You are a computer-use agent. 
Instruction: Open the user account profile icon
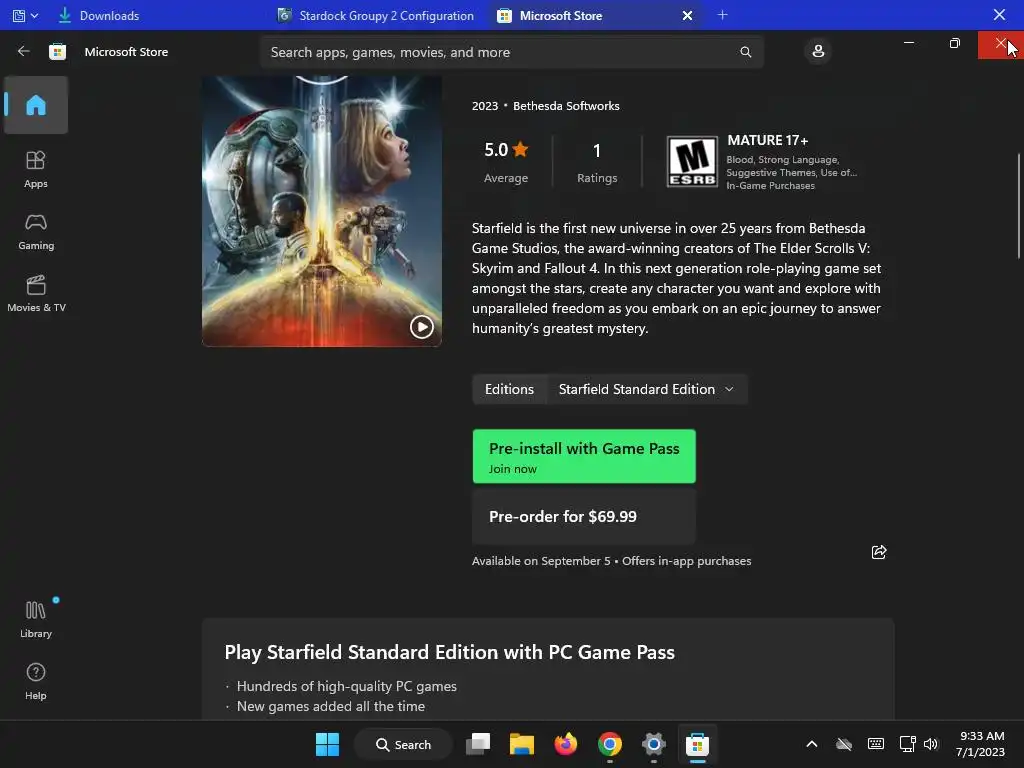tap(818, 51)
